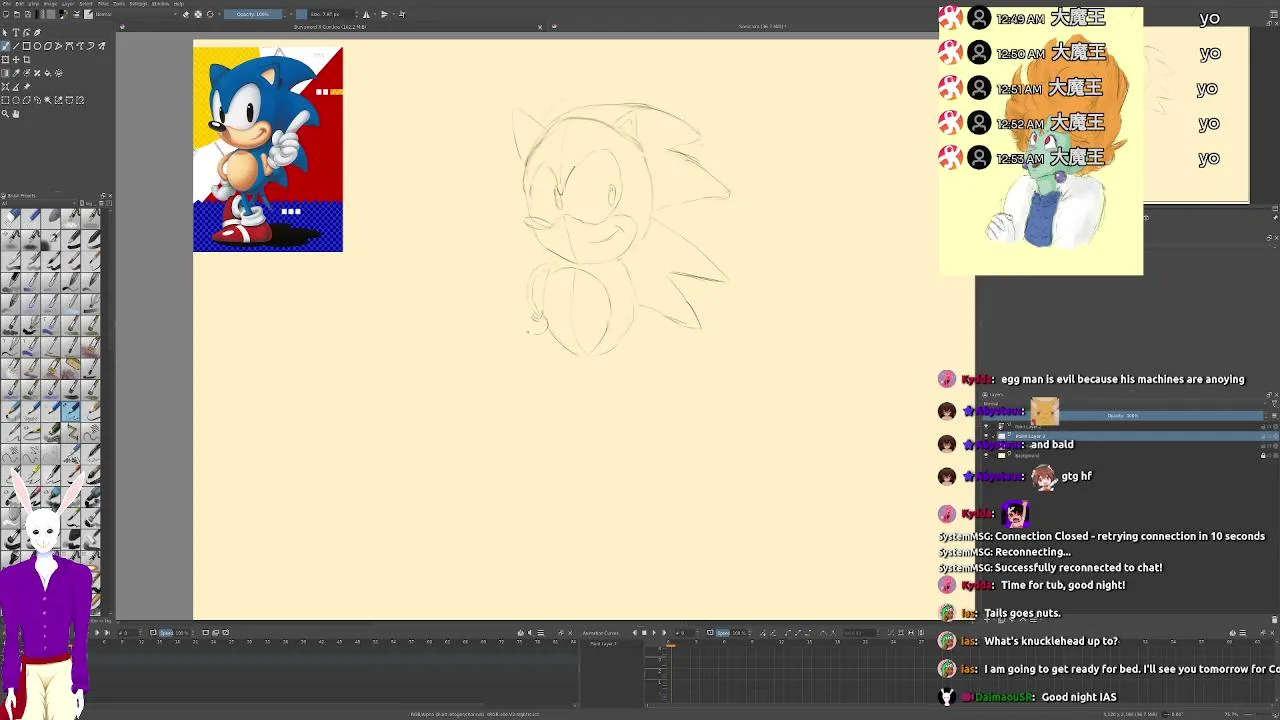Screen dimensions: 1280x720
Task: Open the brush preset chooser
Action: (88, 14)
